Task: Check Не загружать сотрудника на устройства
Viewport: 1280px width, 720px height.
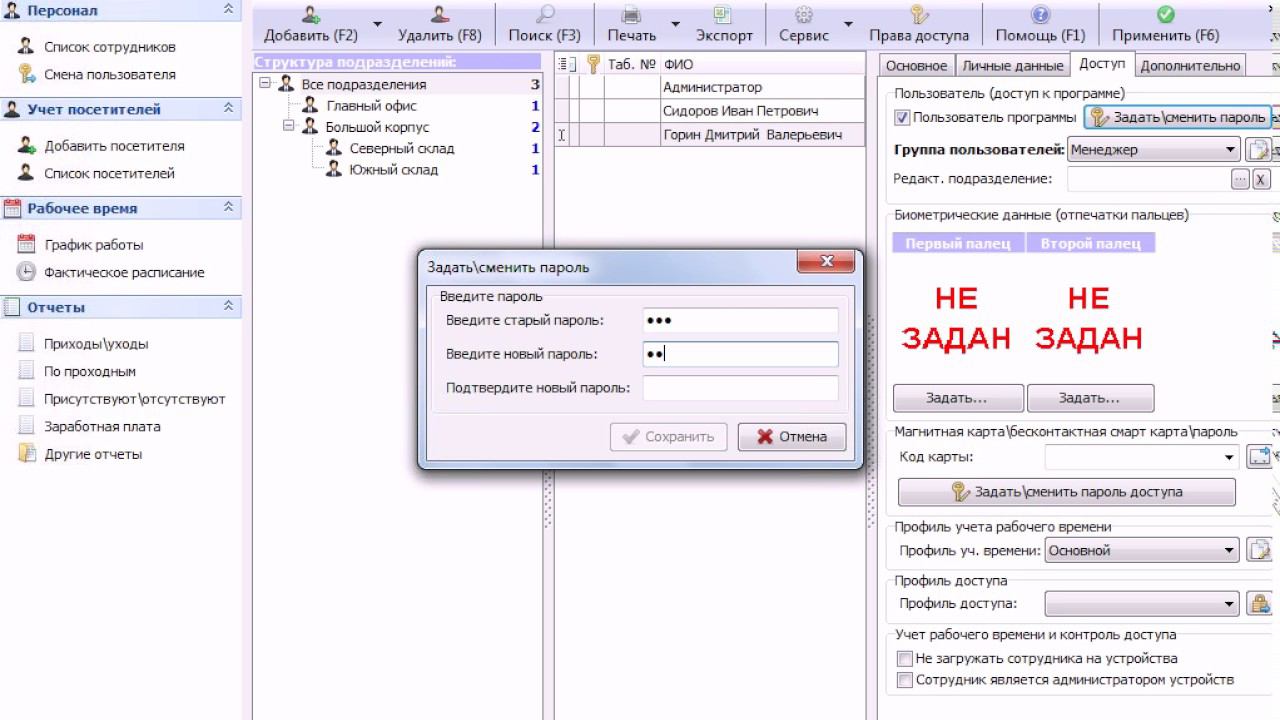Action: point(905,659)
